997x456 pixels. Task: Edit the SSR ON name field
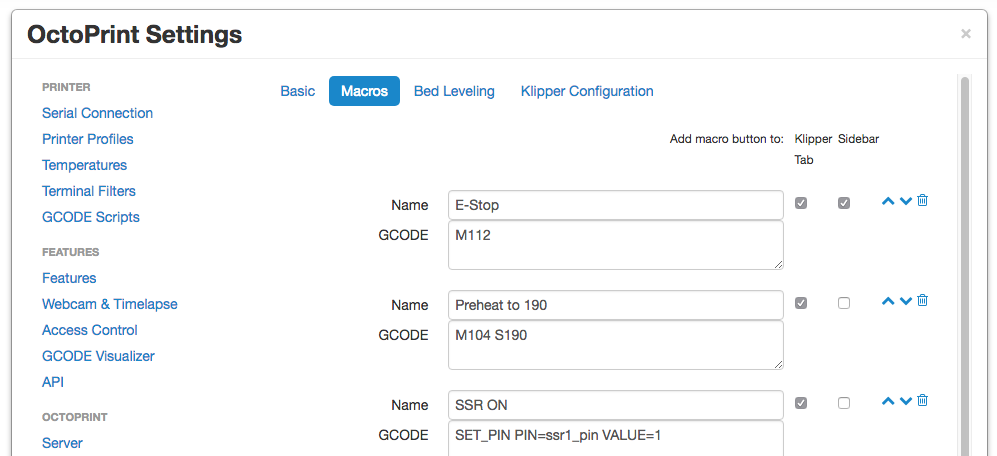coord(615,404)
